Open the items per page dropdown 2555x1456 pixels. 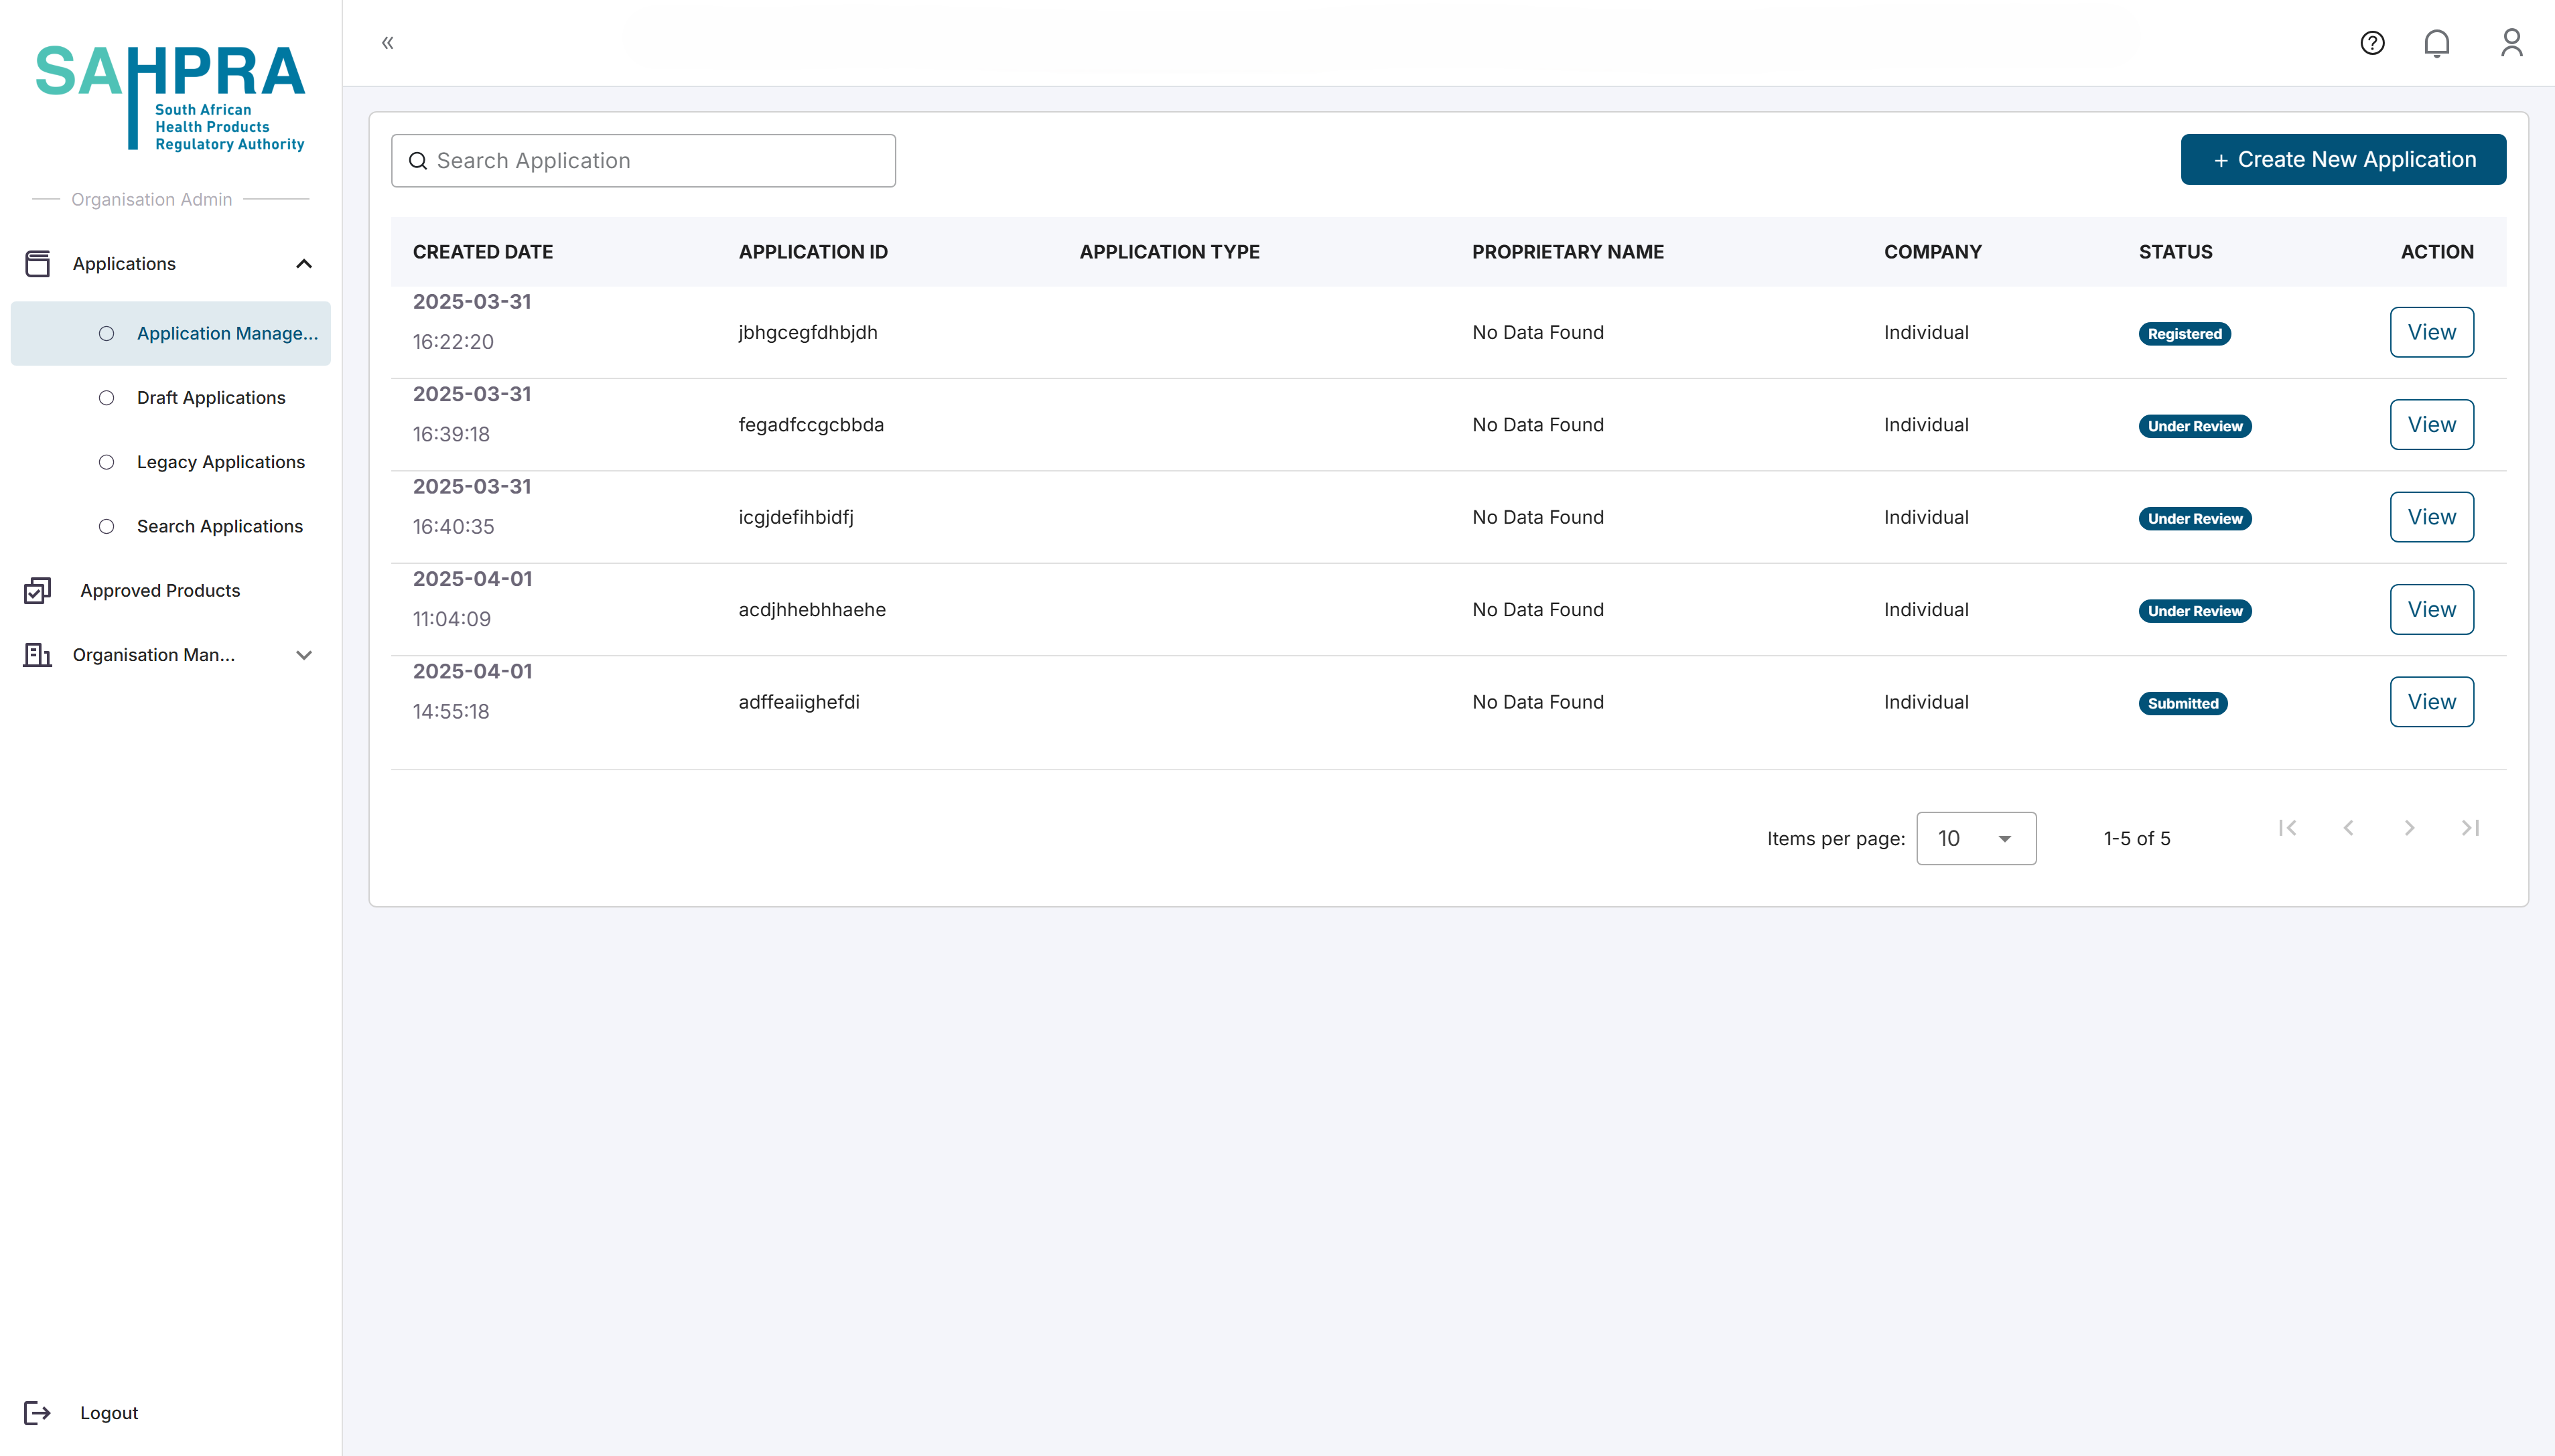pos(1975,838)
